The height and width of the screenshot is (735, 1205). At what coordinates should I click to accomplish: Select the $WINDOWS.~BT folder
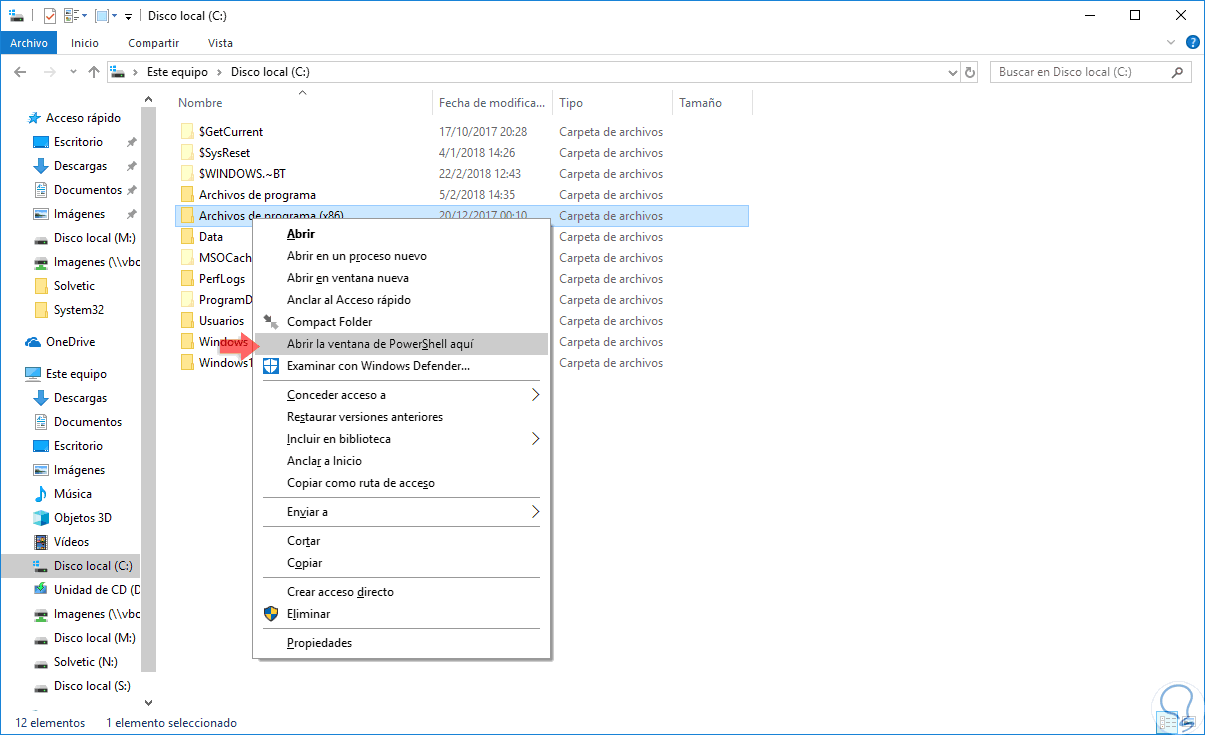coord(242,174)
